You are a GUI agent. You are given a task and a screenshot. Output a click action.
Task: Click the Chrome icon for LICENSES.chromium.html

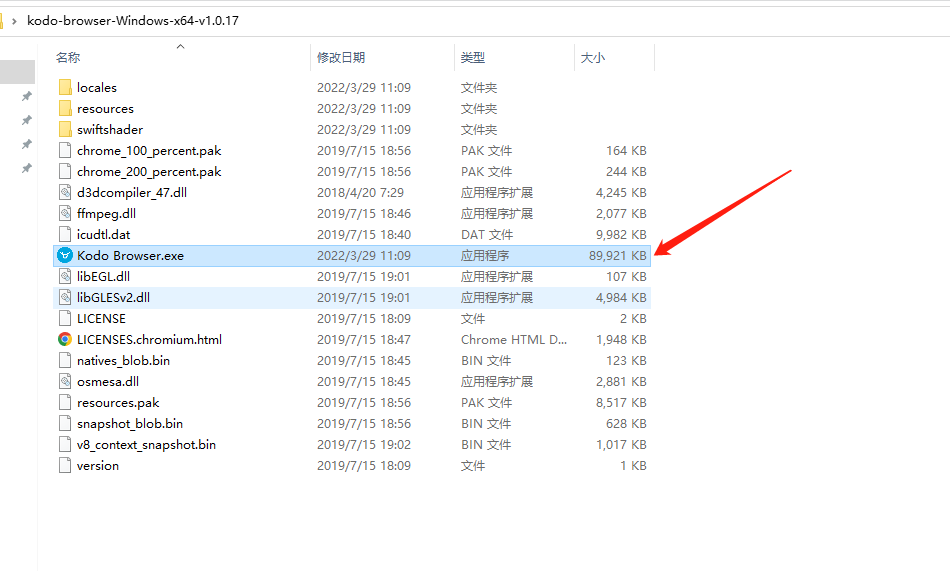[65, 339]
